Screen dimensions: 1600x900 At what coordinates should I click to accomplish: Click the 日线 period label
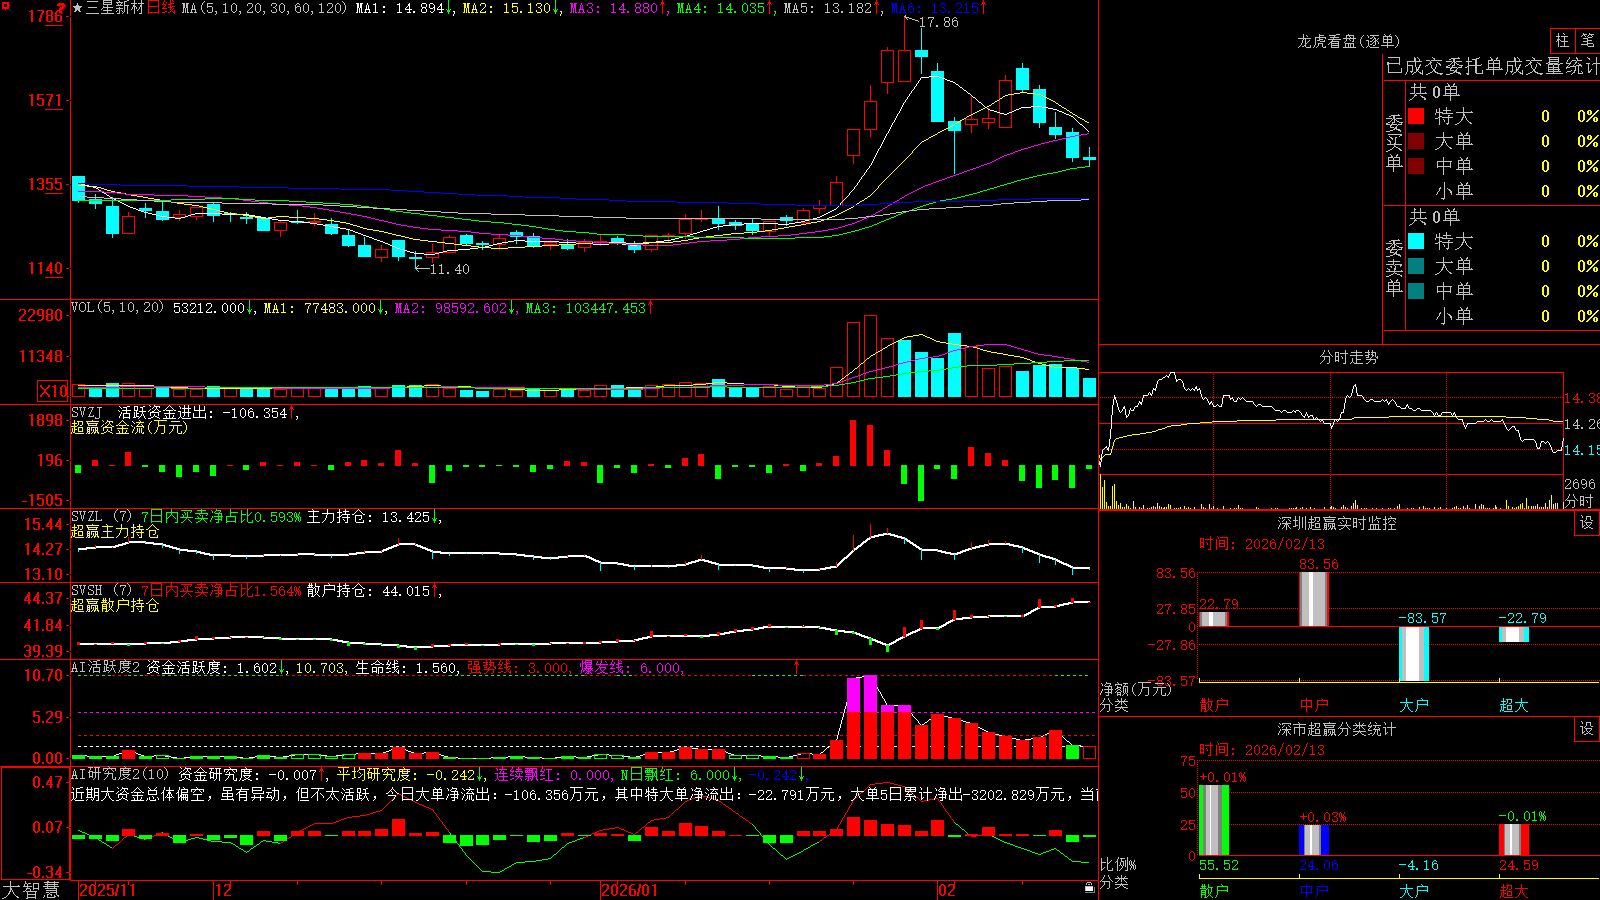(161, 8)
